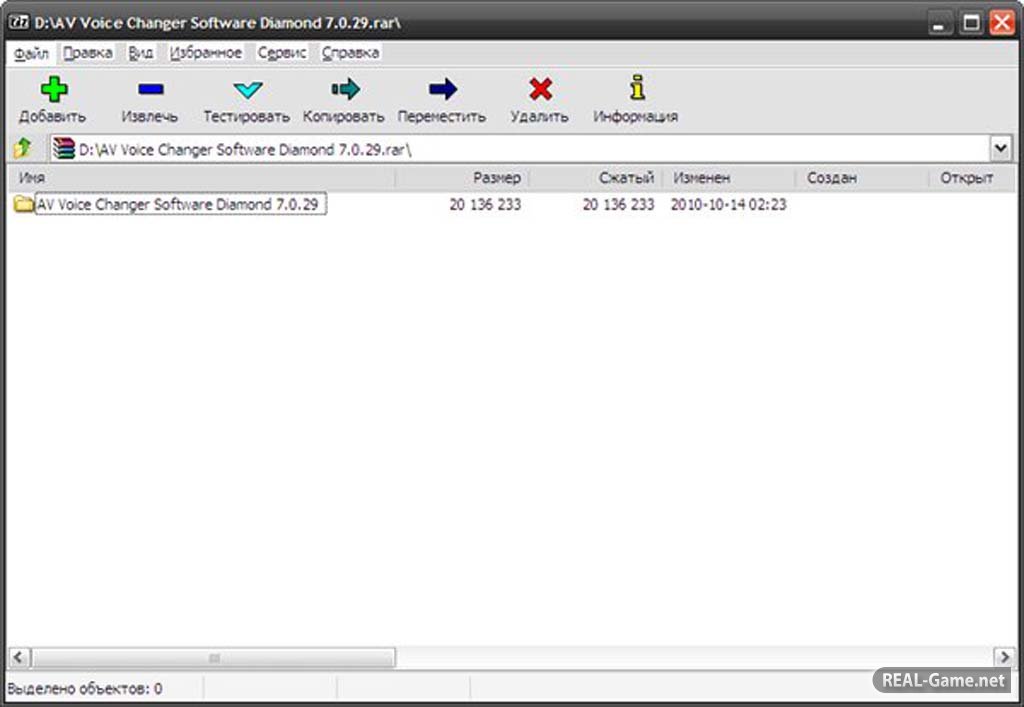The height and width of the screenshot is (707, 1024).
Task: Open the Правка menu
Action: point(88,53)
